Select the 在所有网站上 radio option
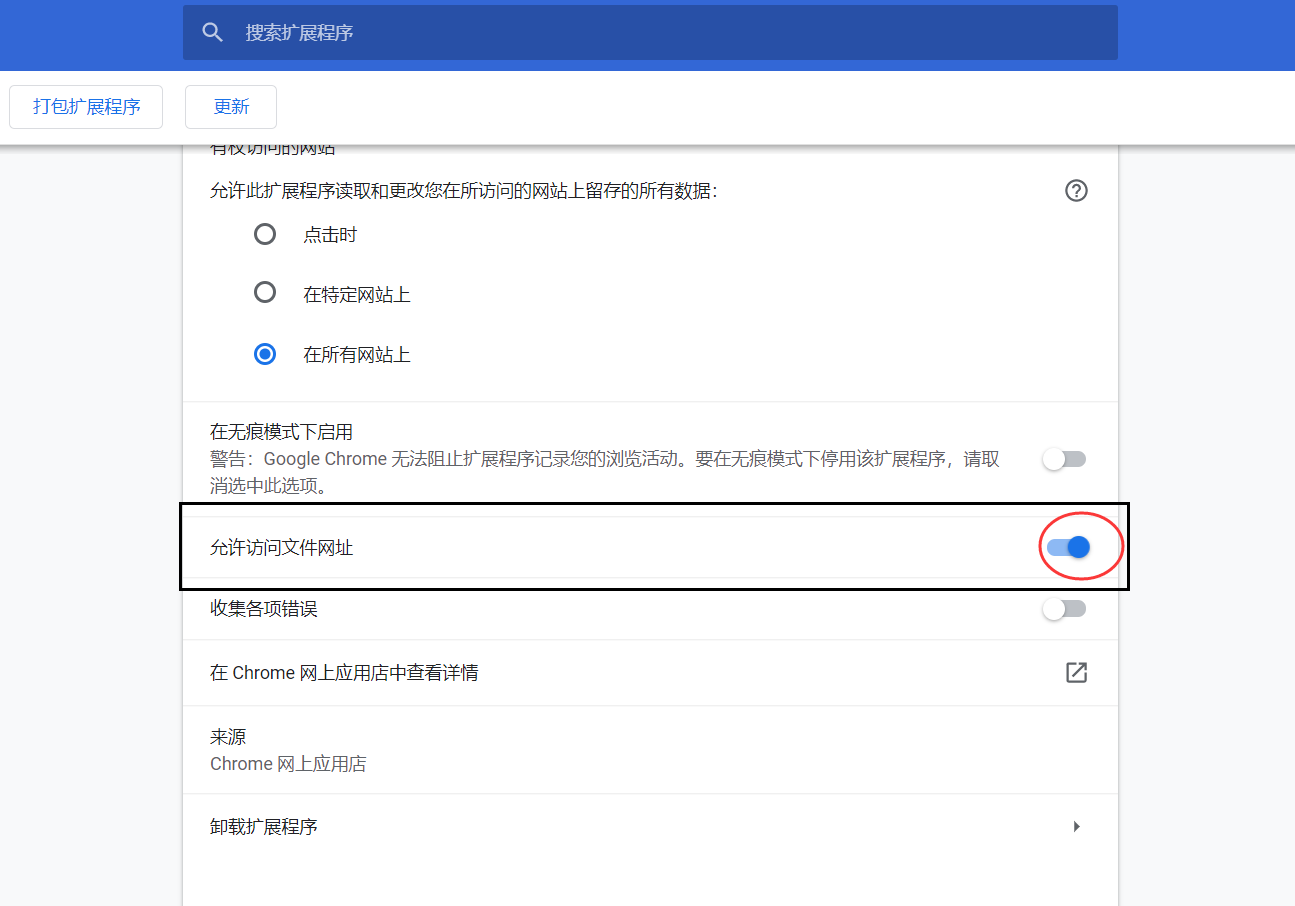Screen dimensions: 1295x906 click(x=265, y=353)
